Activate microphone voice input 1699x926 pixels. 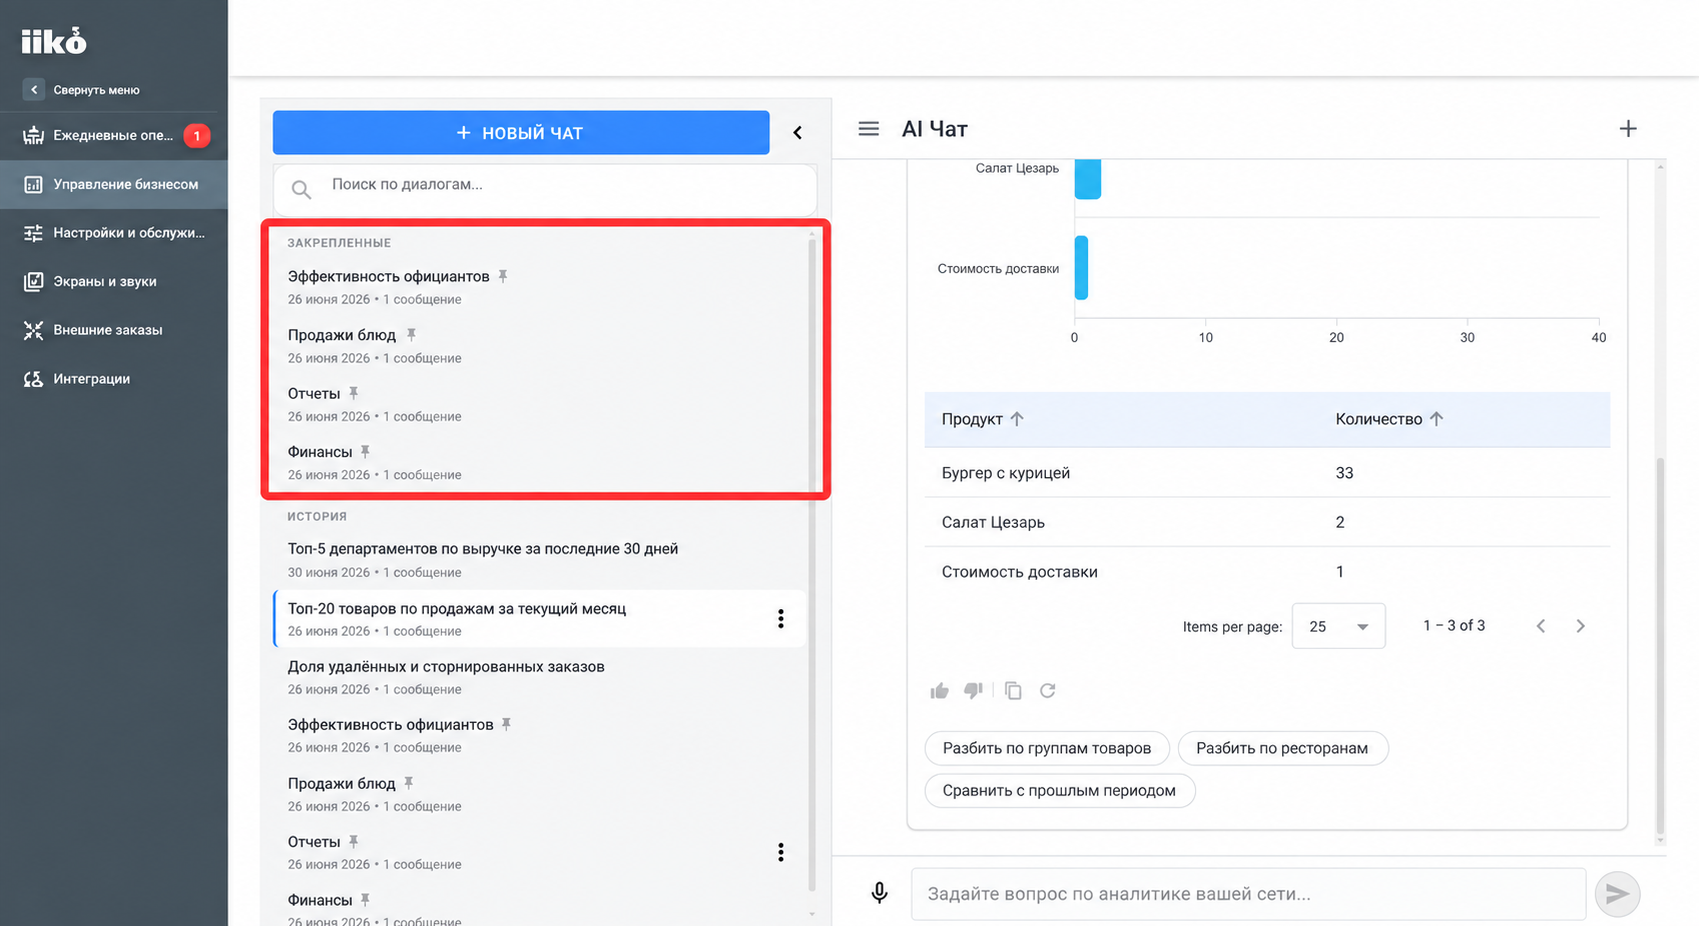click(x=879, y=893)
